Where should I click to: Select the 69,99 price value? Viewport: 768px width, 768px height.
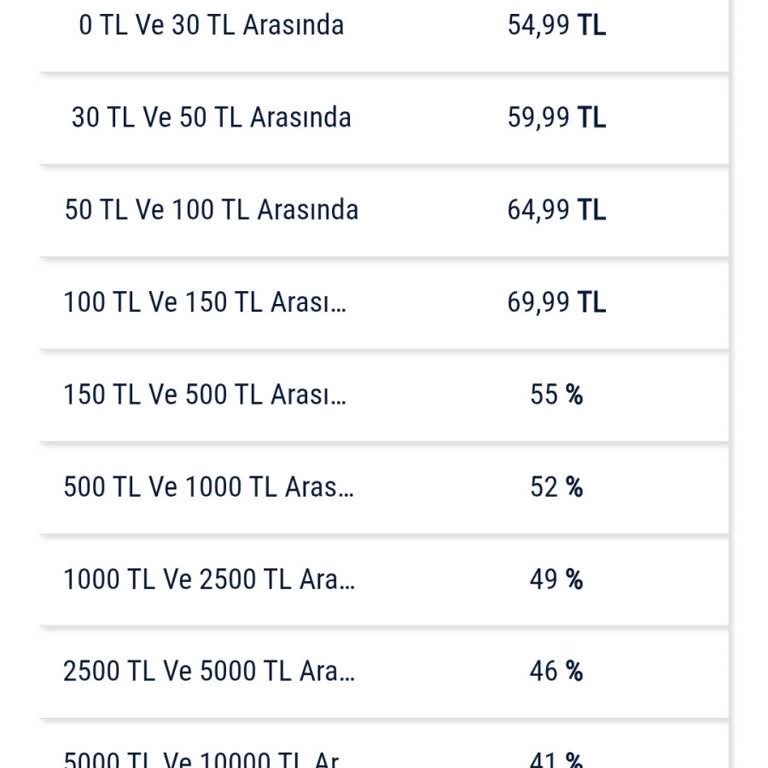pyautogui.click(x=538, y=302)
